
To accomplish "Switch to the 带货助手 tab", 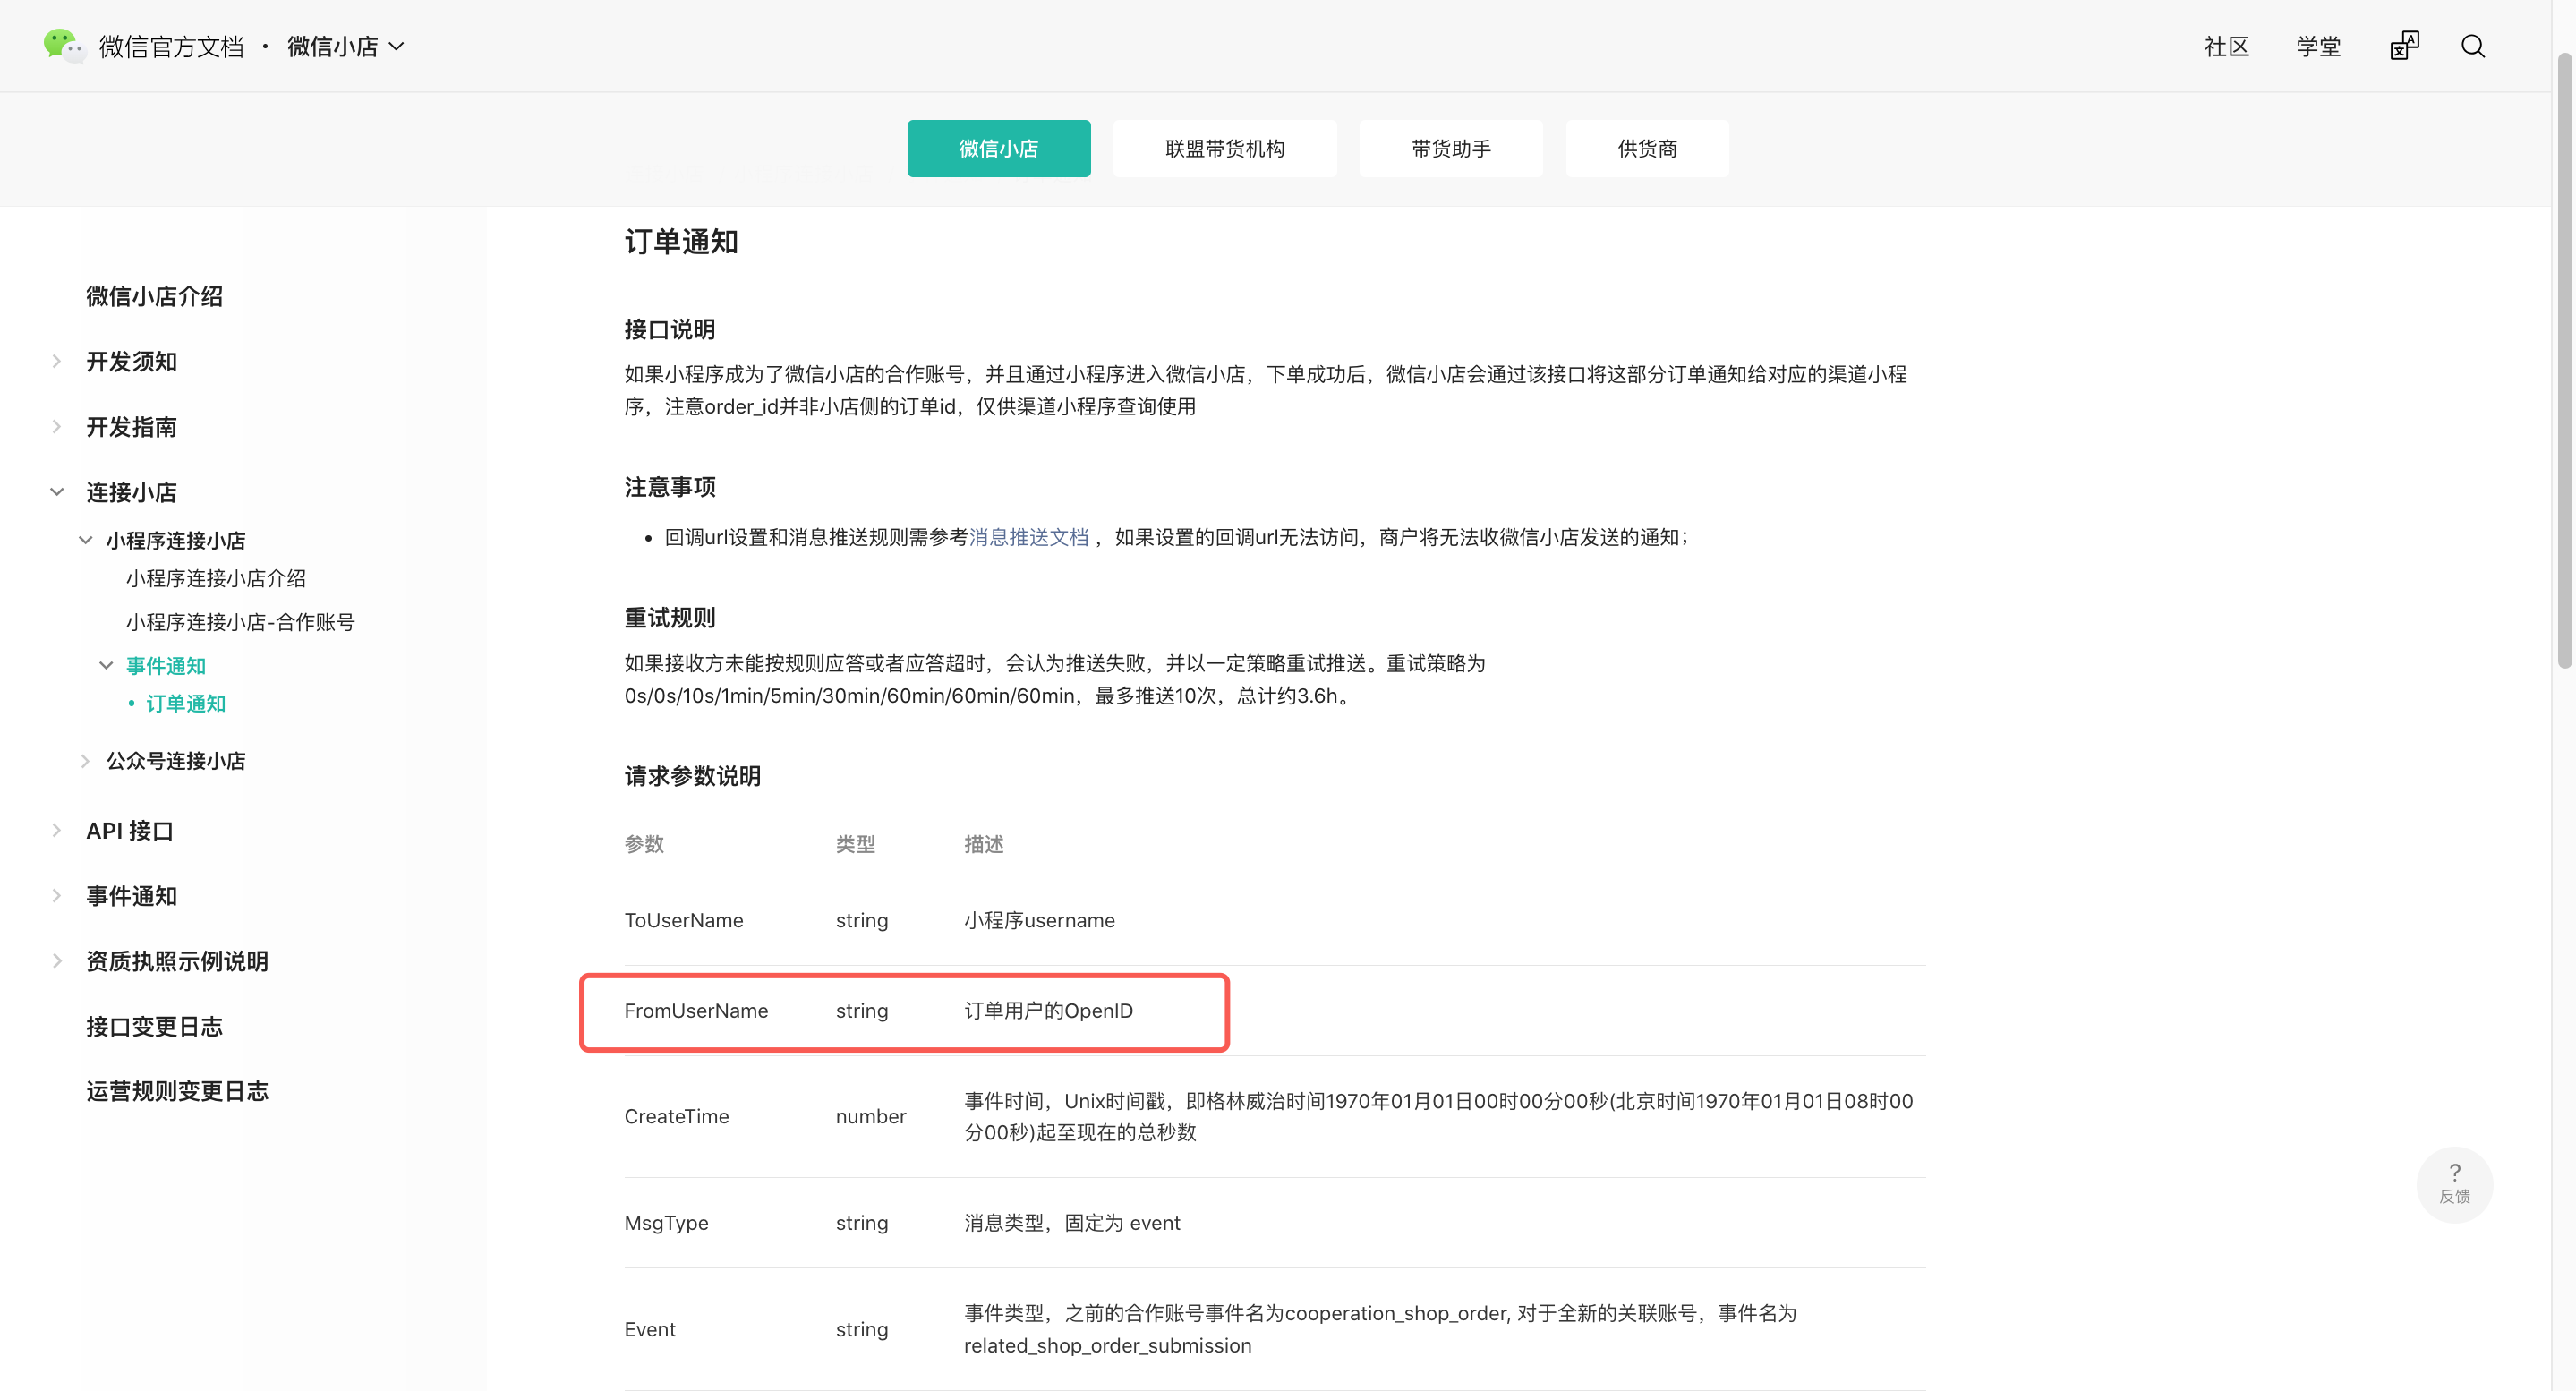I will pos(1450,149).
